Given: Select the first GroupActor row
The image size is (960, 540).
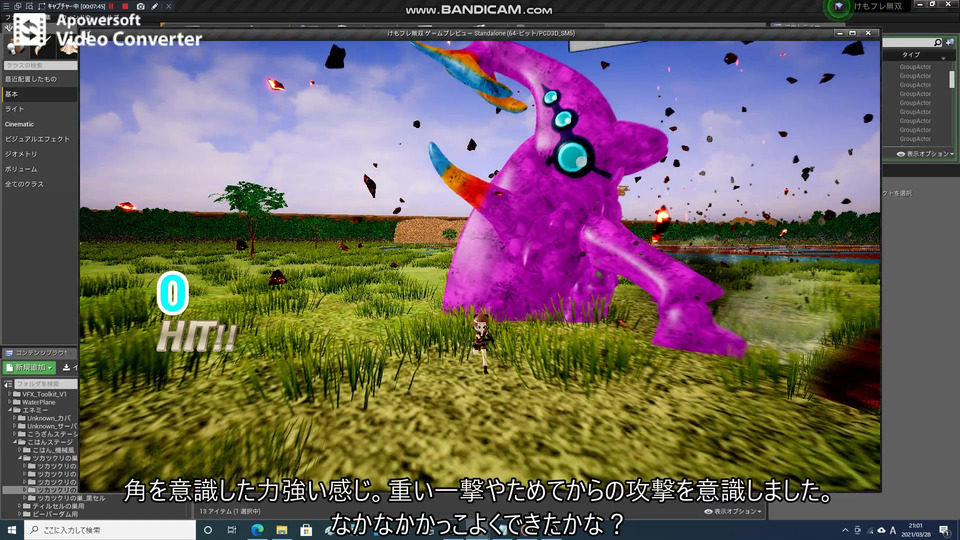Looking at the screenshot, I should pyautogui.click(x=915, y=67).
